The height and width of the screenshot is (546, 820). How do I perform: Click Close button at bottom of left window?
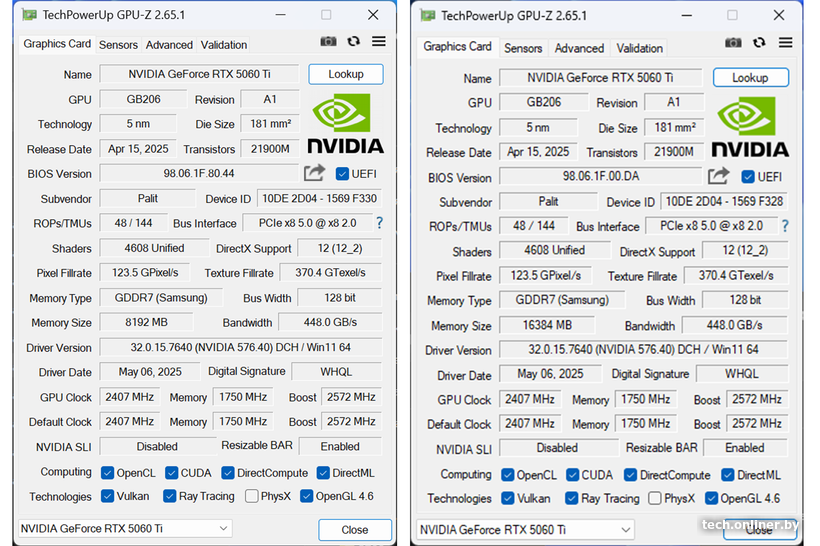pyautogui.click(x=355, y=530)
